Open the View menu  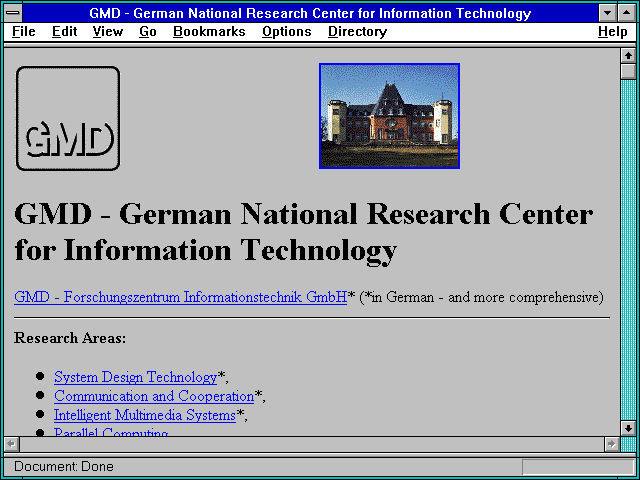pyautogui.click(x=108, y=32)
